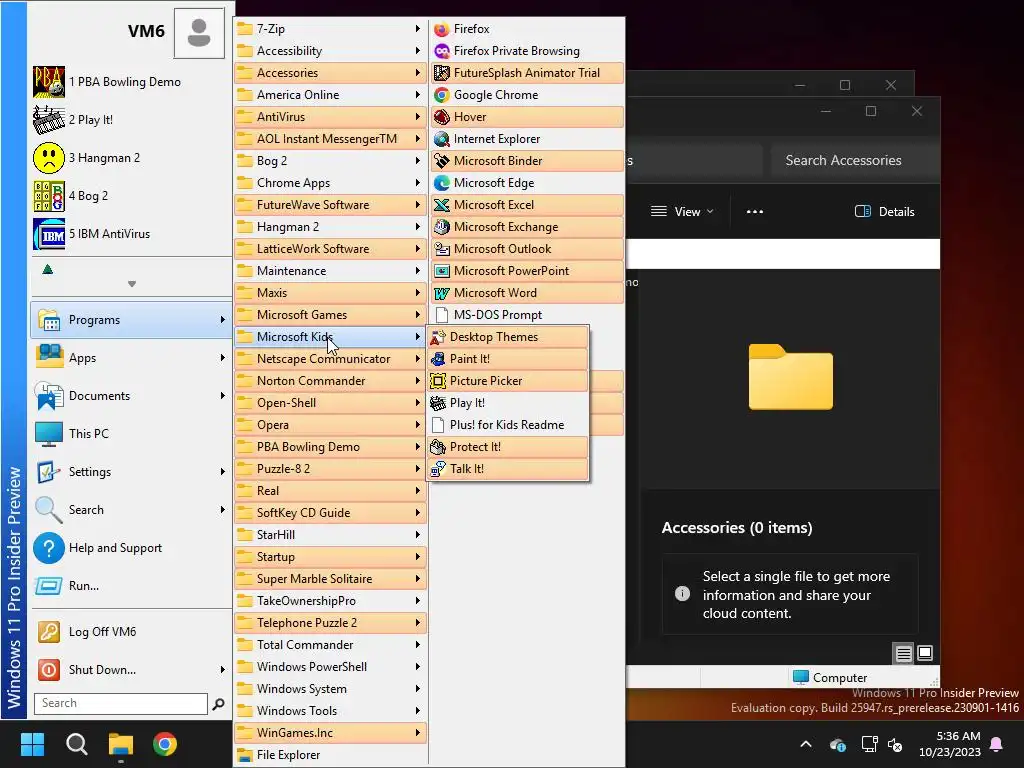Click the Start menu search magnifier
Image resolution: width=1024 pixels, height=768 pixels.
219,704
